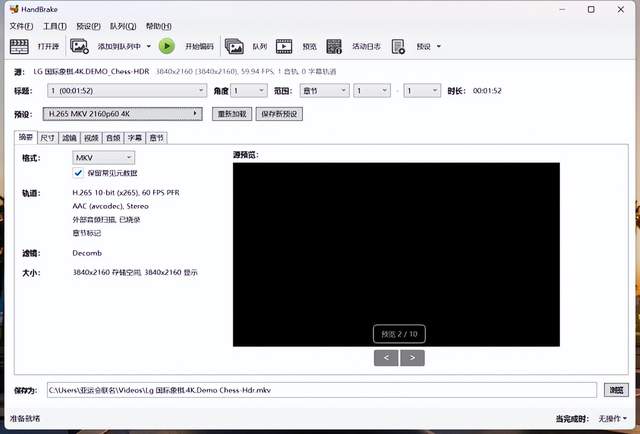Screen dimensions: 640x434
Task: Toggle the 保留常见元数据 checkbox
Action: [x=78, y=173]
